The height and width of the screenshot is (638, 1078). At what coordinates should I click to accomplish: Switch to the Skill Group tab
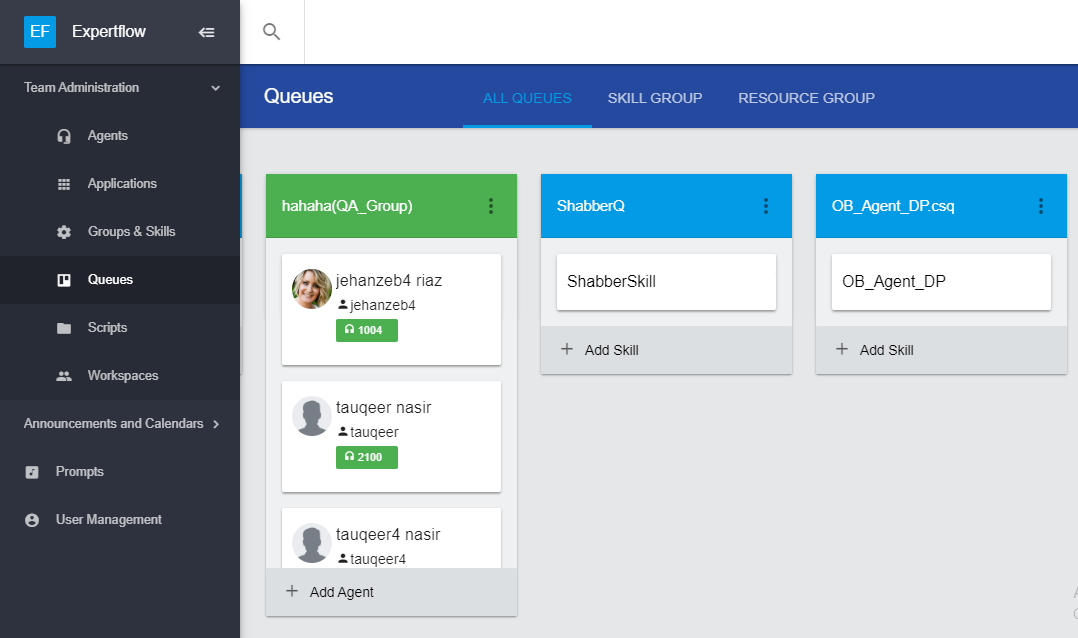click(655, 98)
